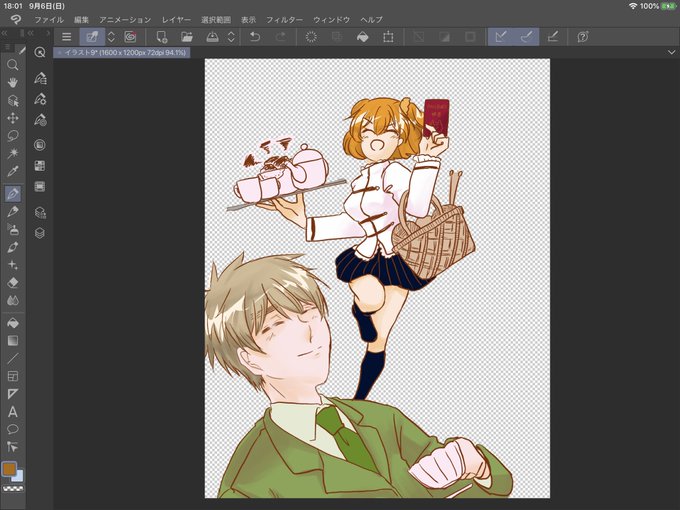The image size is (680, 510).
Task: Open the Layer palette icon
Action: (39, 233)
